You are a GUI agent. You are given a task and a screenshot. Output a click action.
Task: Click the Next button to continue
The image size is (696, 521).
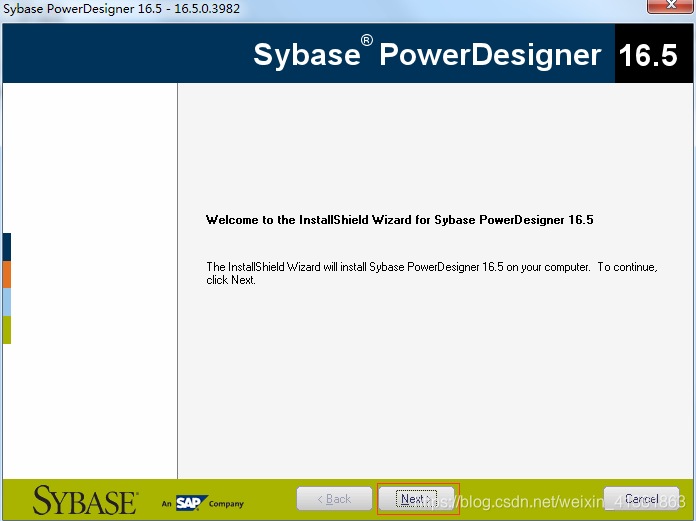pyautogui.click(x=416, y=499)
